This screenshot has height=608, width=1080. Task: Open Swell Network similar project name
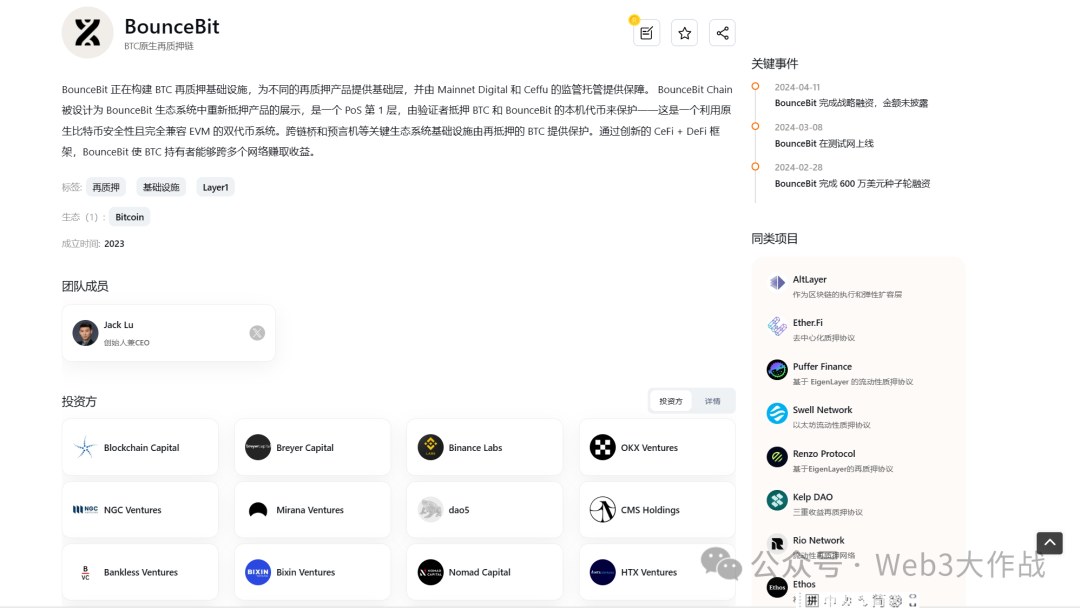[822, 410]
